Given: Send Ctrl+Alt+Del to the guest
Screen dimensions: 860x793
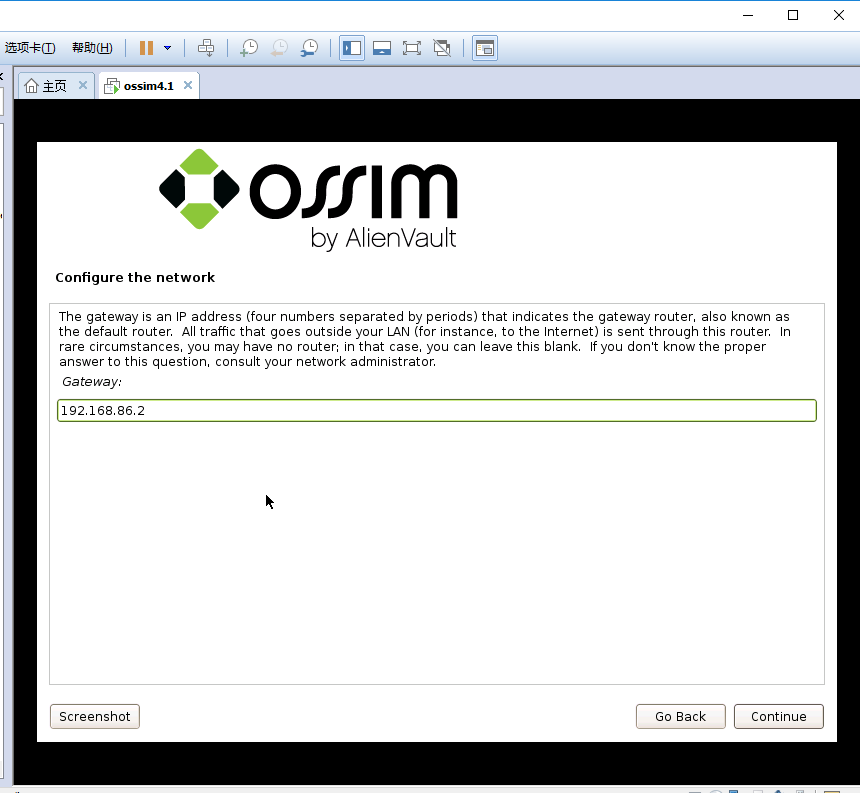Looking at the screenshot, I should pos(206,48).
